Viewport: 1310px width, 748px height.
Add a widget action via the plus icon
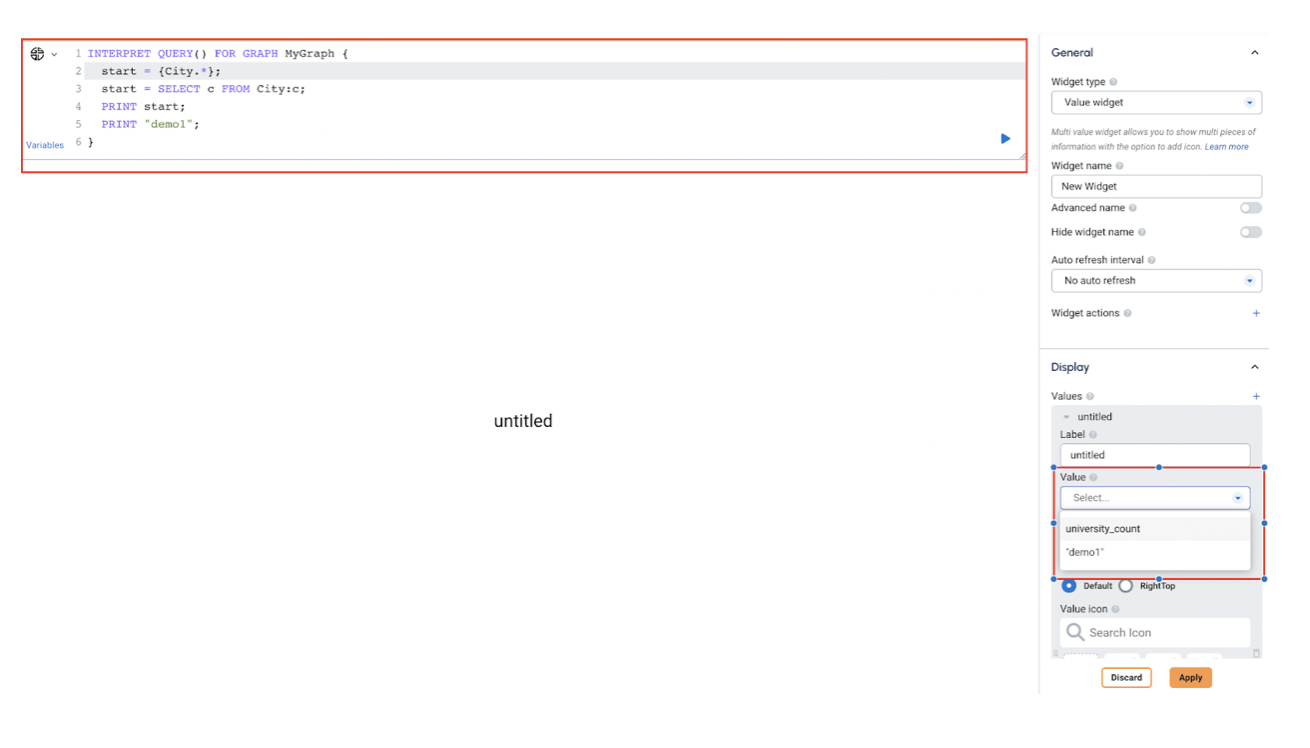pos(1256,313)
